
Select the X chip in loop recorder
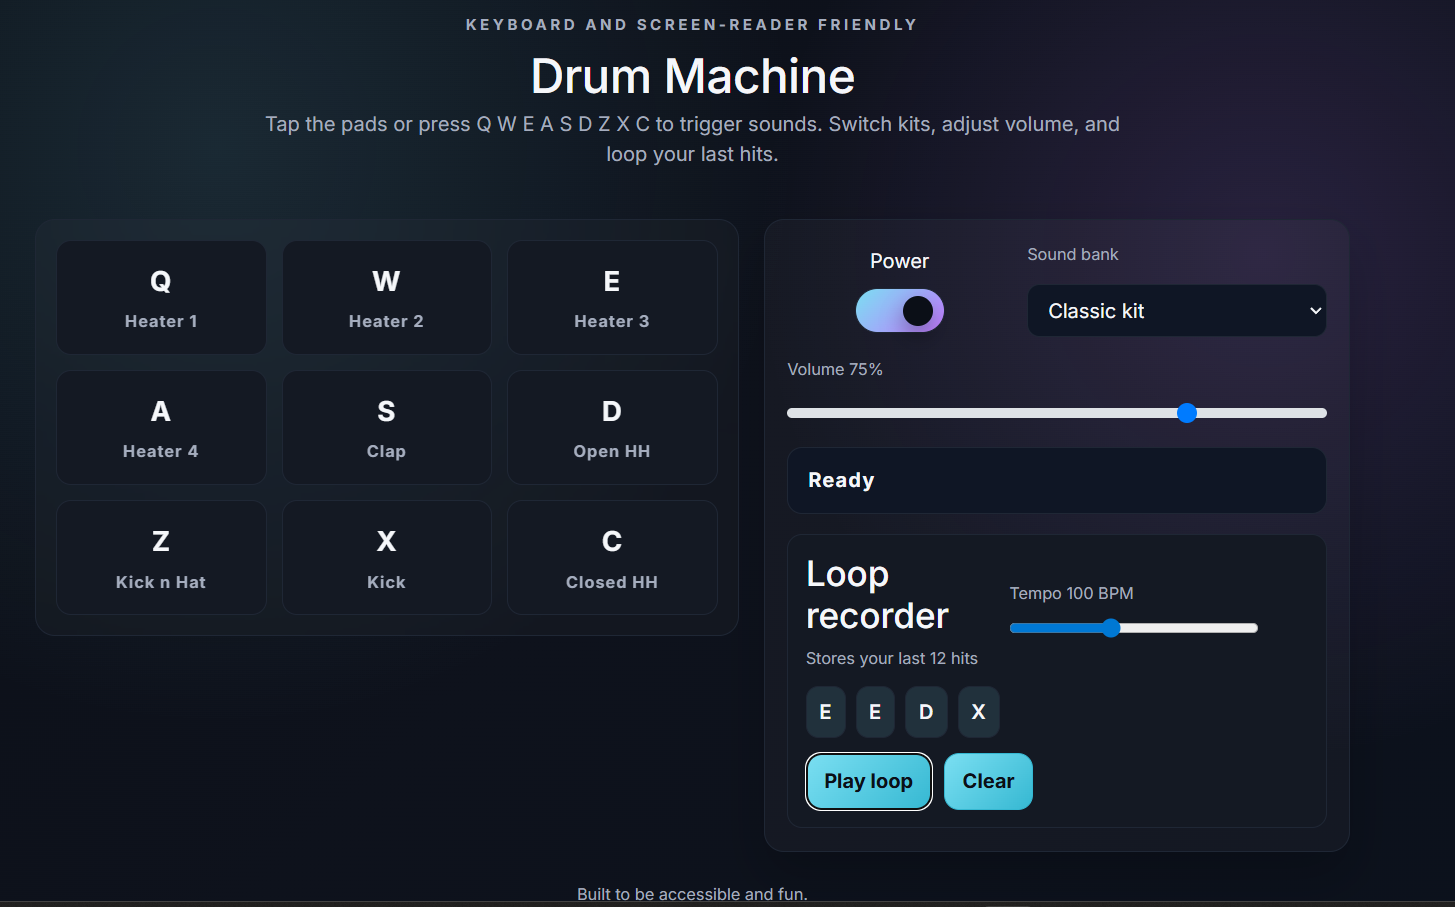[978, 711]
